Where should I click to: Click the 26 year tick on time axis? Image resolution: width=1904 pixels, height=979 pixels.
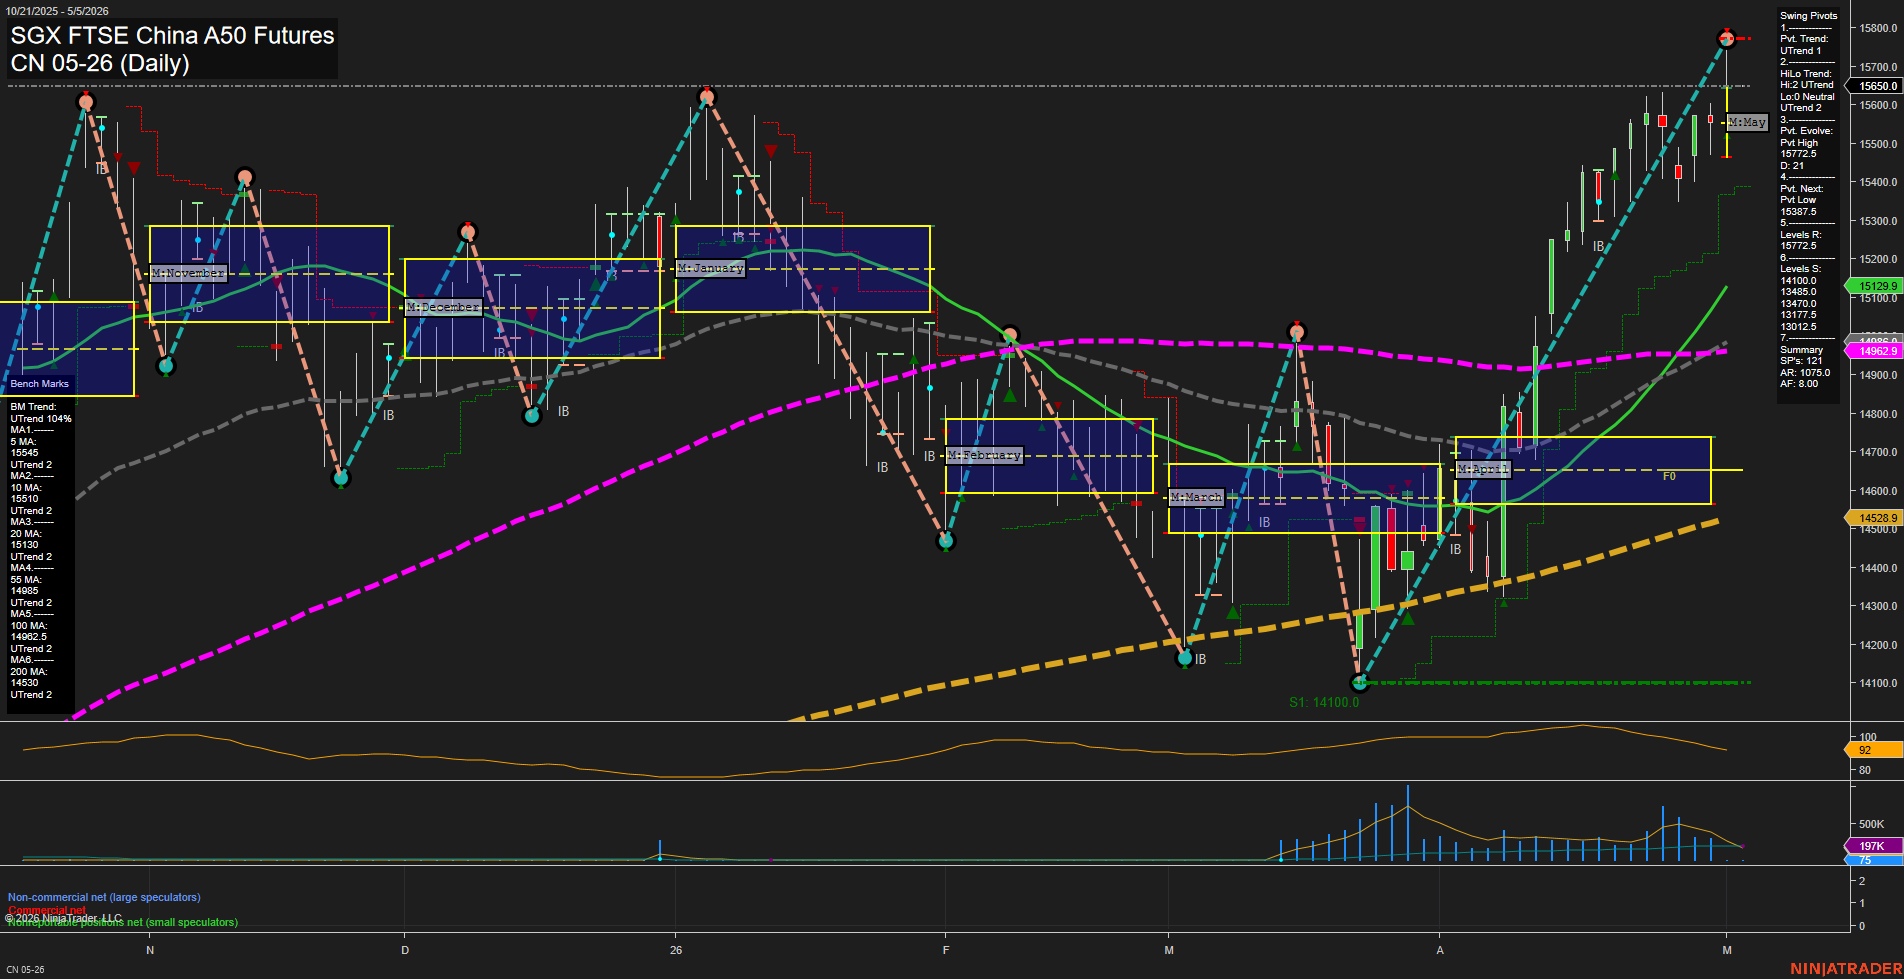tap(676, 950)
